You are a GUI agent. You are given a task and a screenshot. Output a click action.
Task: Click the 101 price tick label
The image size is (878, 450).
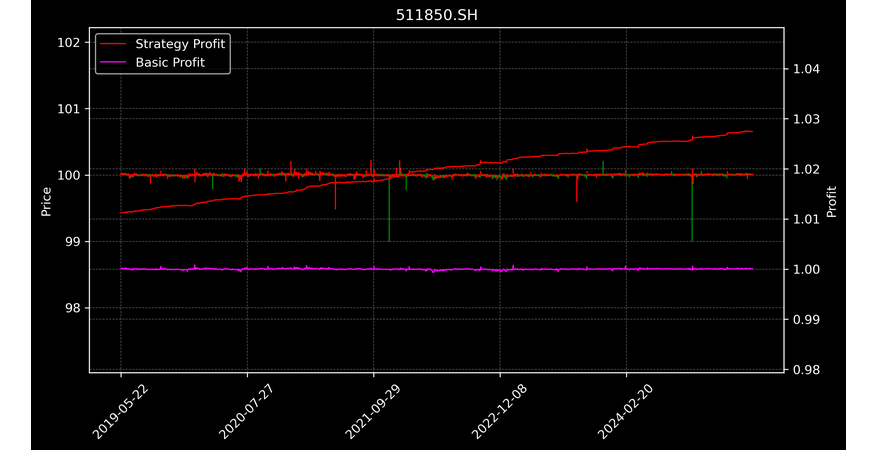click(69, 109)
